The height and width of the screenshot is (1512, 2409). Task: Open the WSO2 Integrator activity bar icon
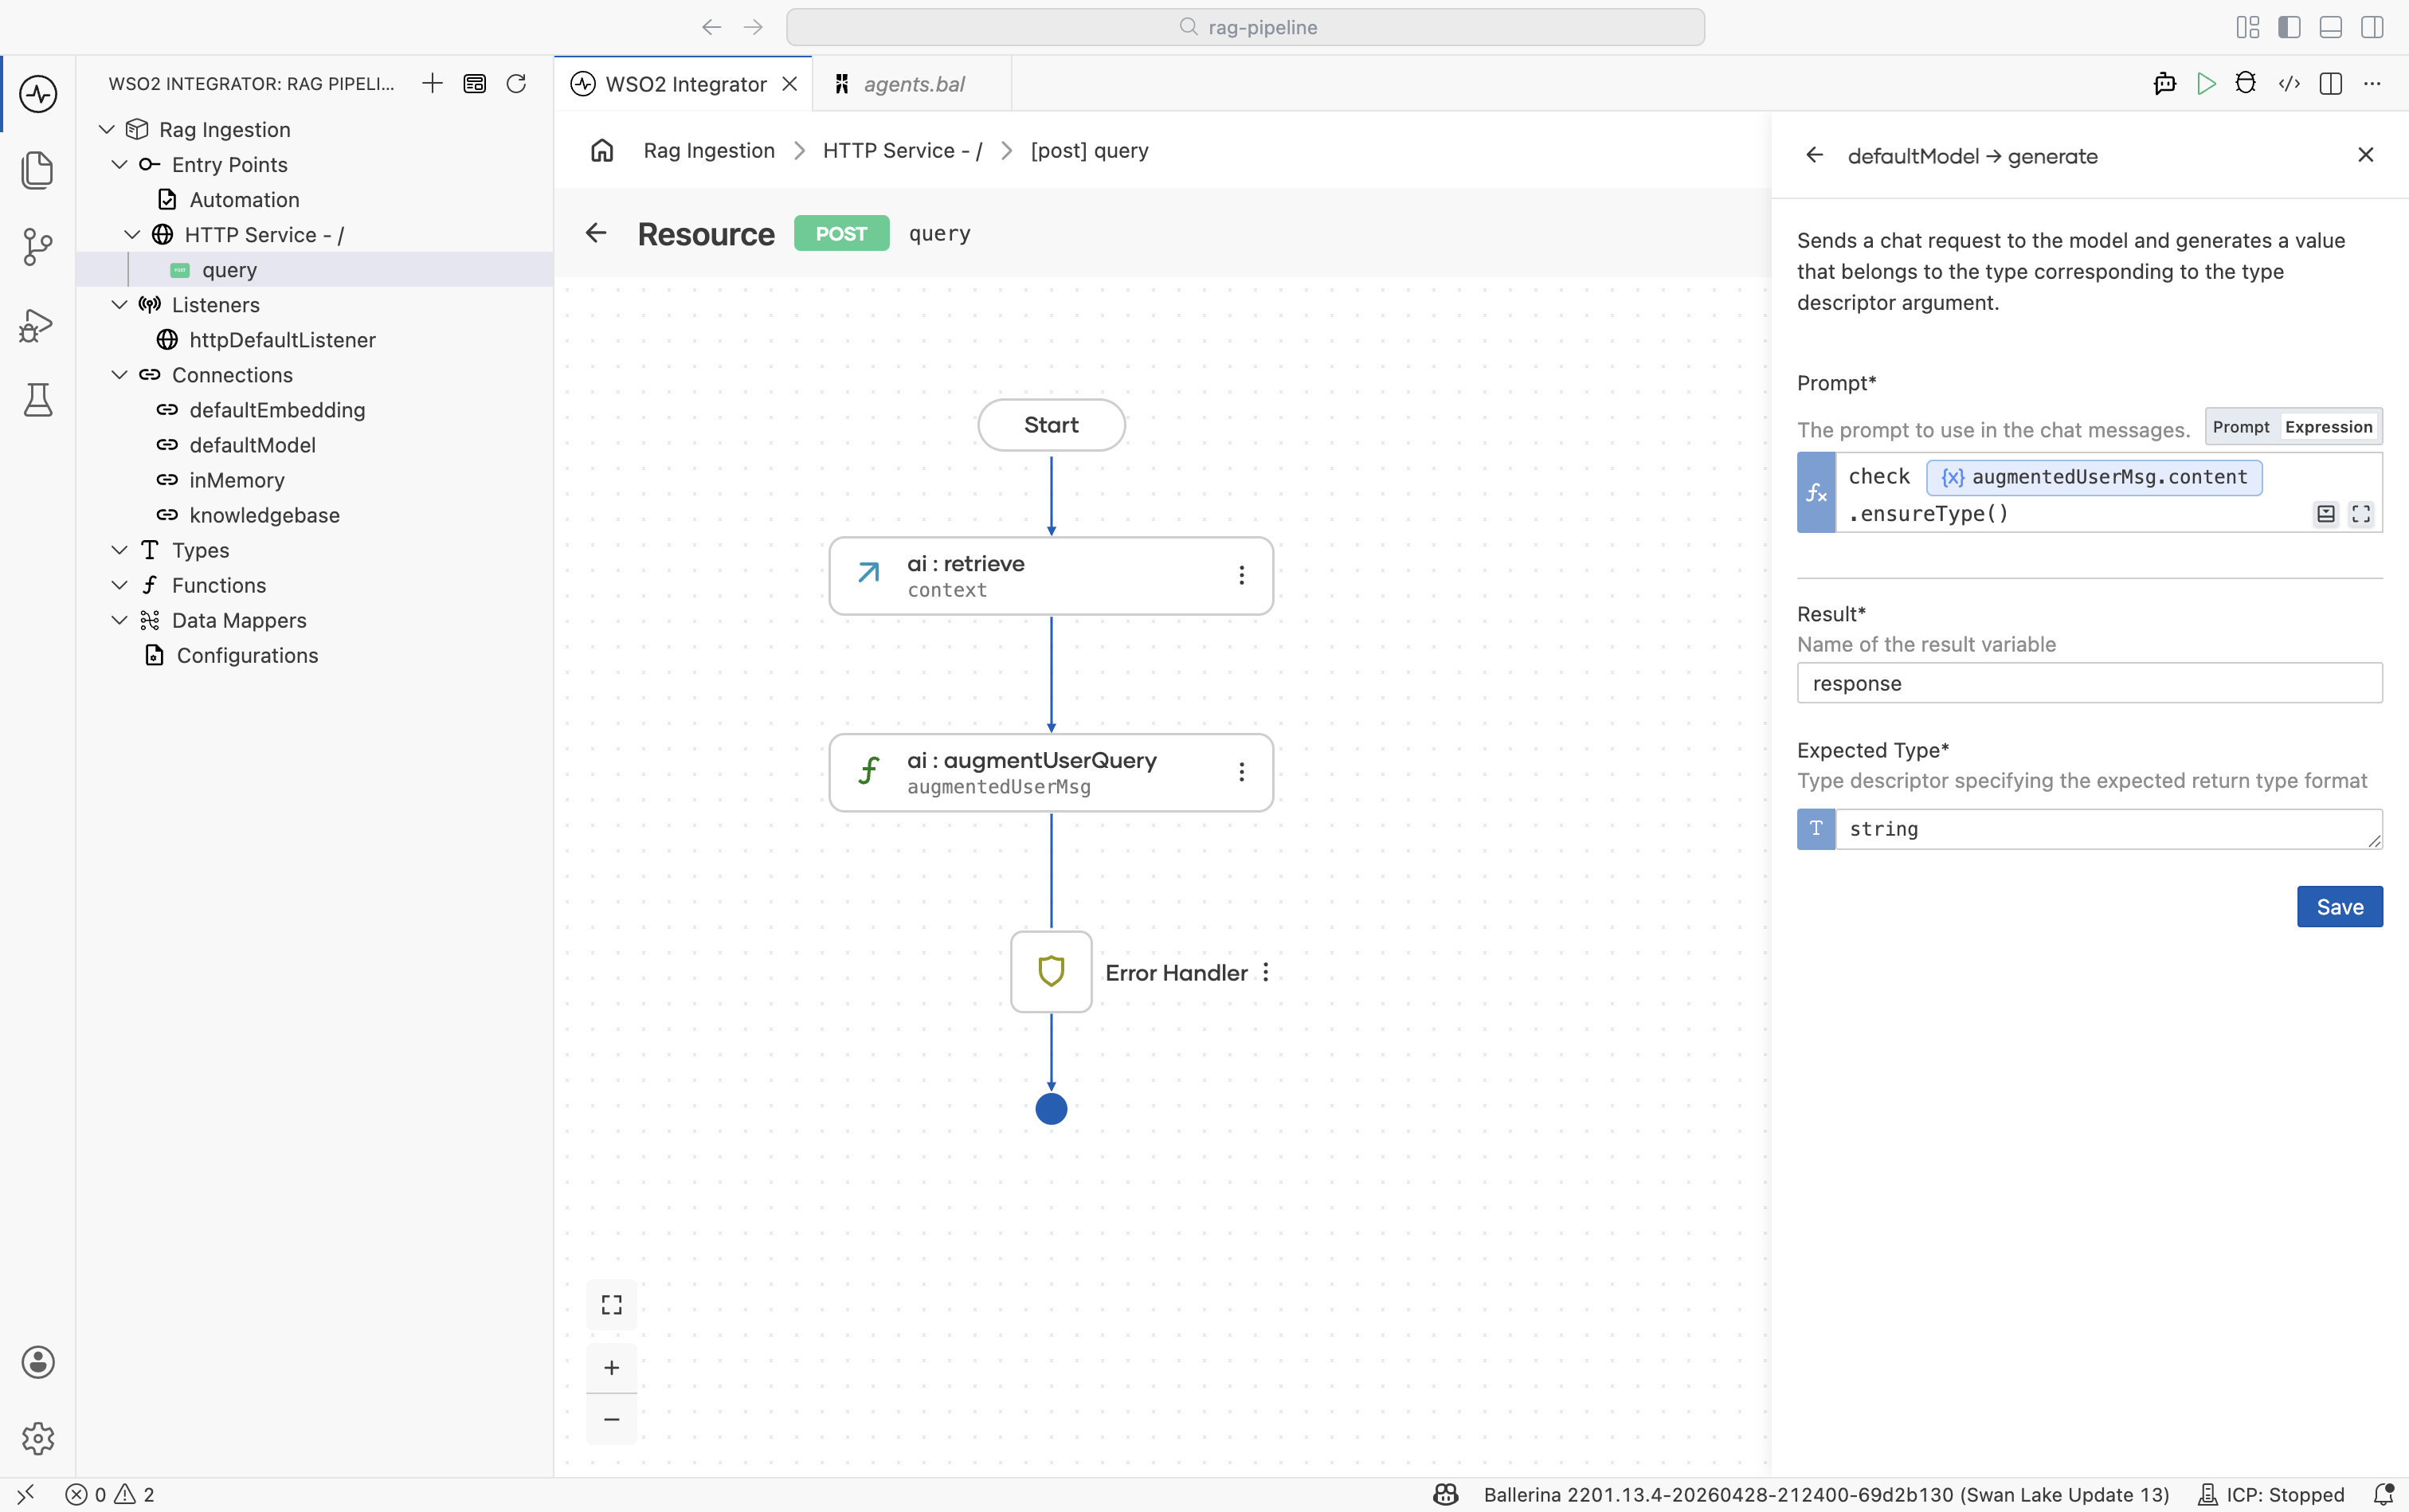coord(38,94)
